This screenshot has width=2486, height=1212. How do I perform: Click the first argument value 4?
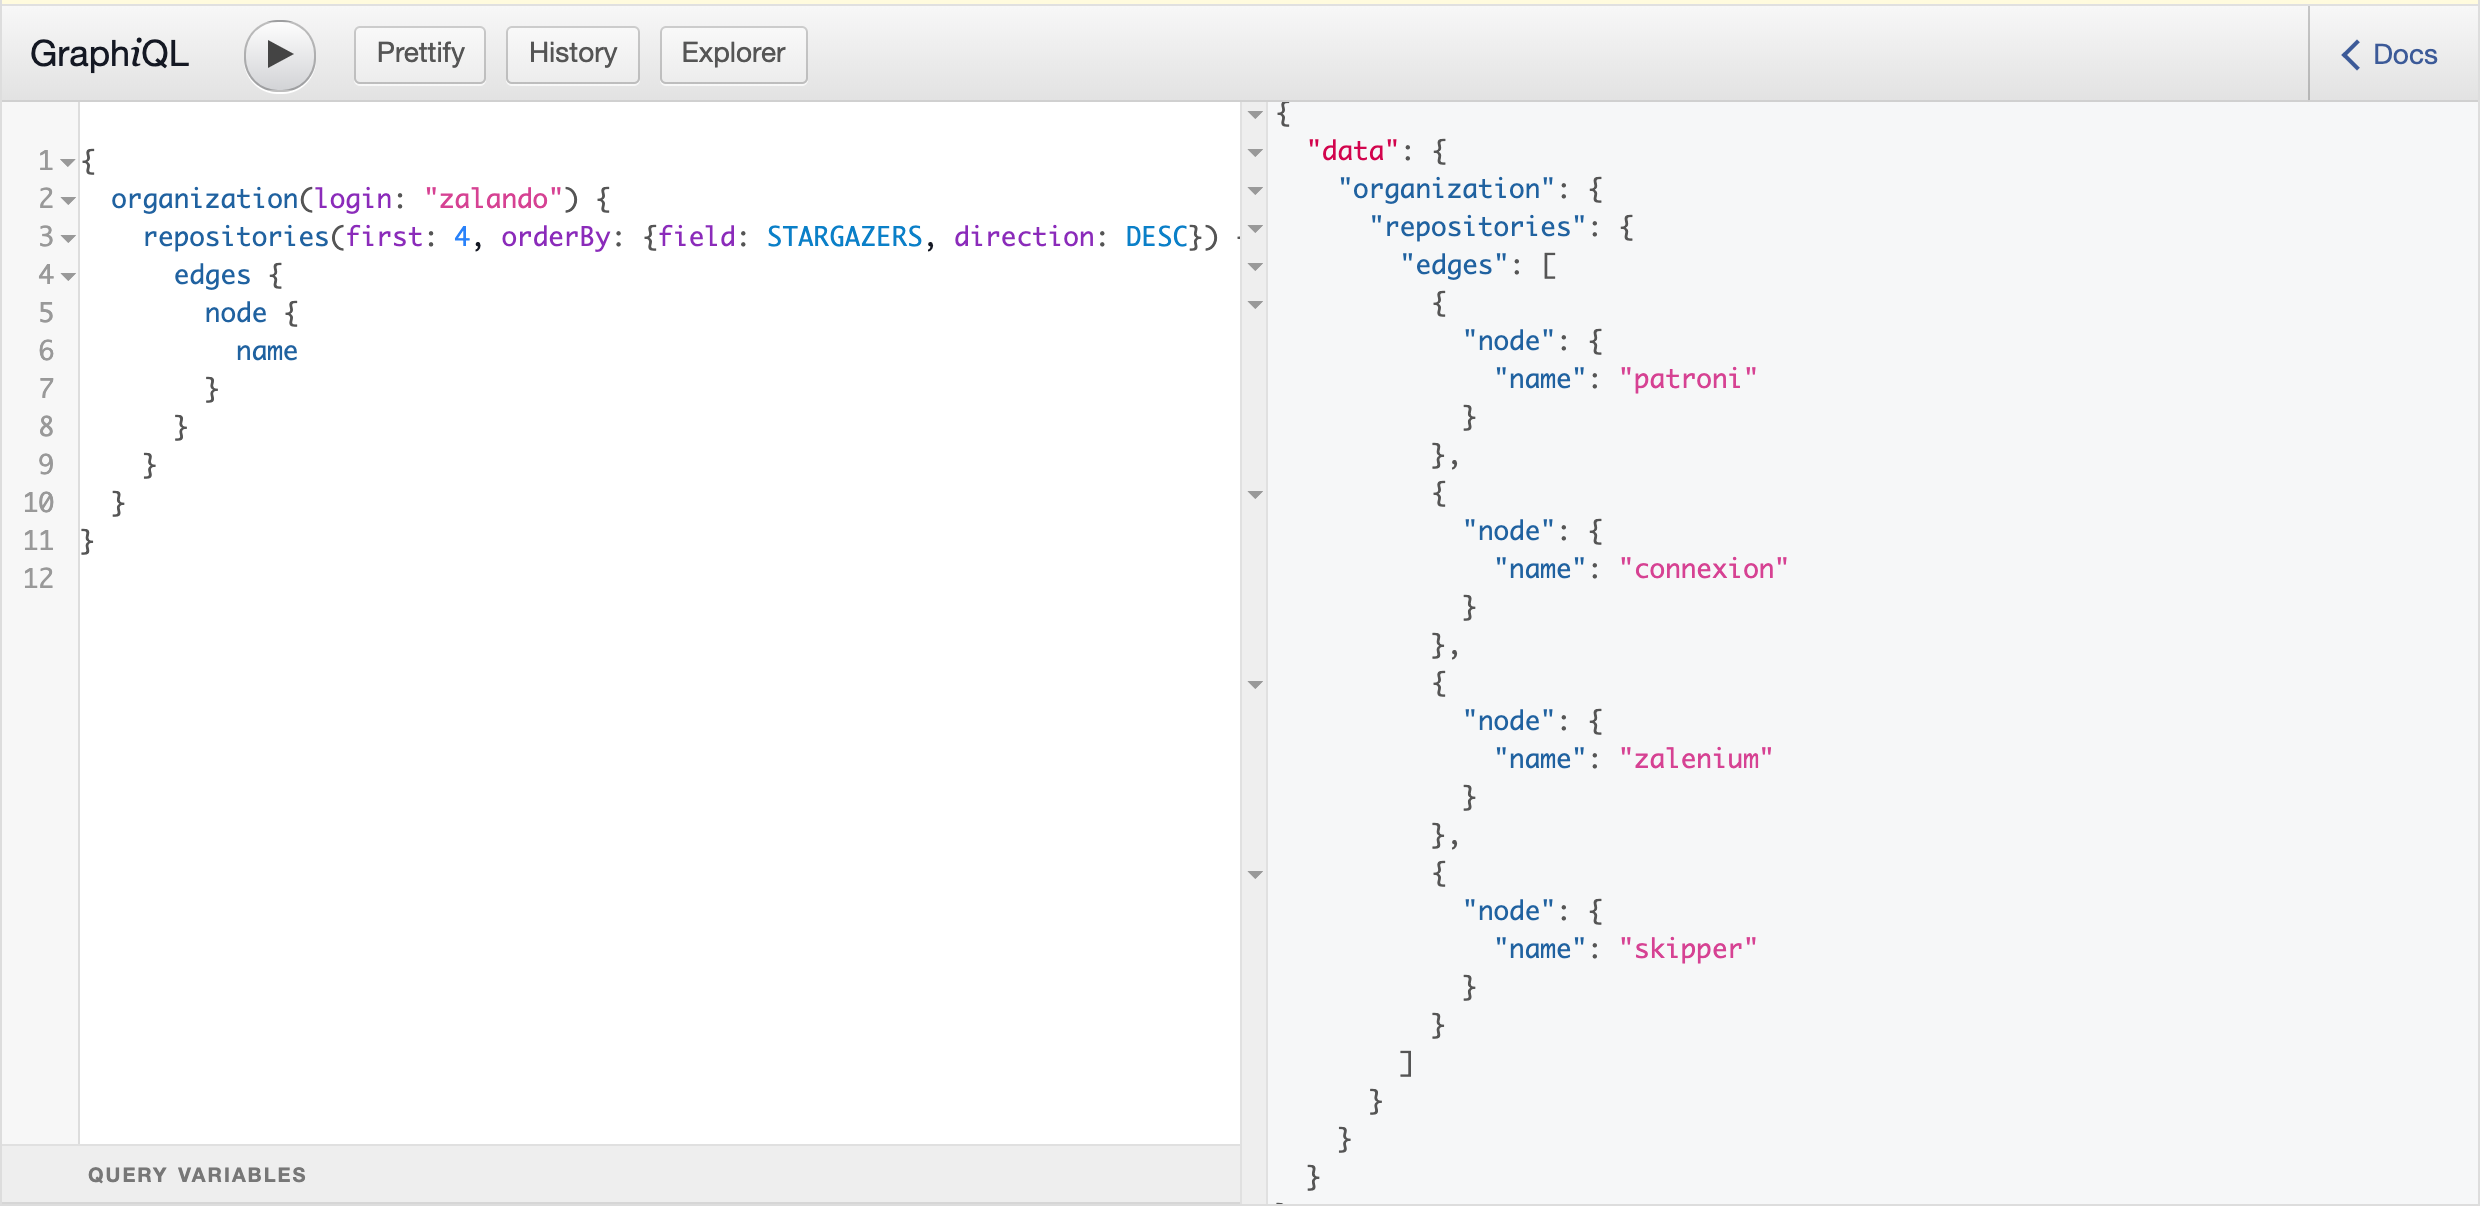coord(462,237)
